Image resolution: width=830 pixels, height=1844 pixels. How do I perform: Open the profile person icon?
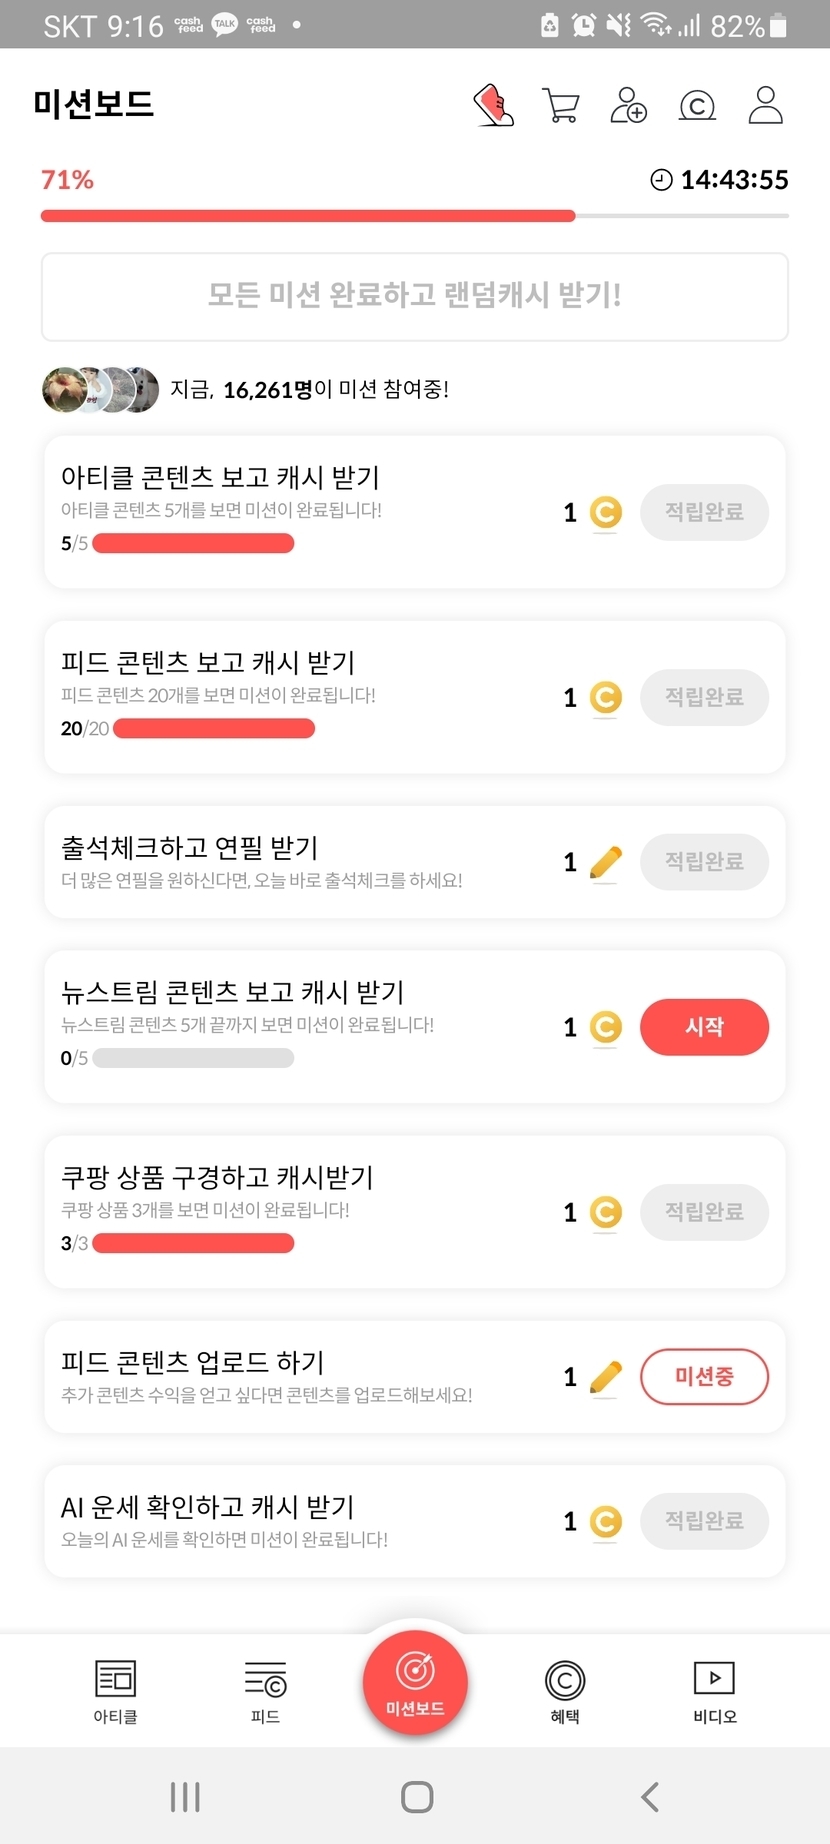coord(765,105)
